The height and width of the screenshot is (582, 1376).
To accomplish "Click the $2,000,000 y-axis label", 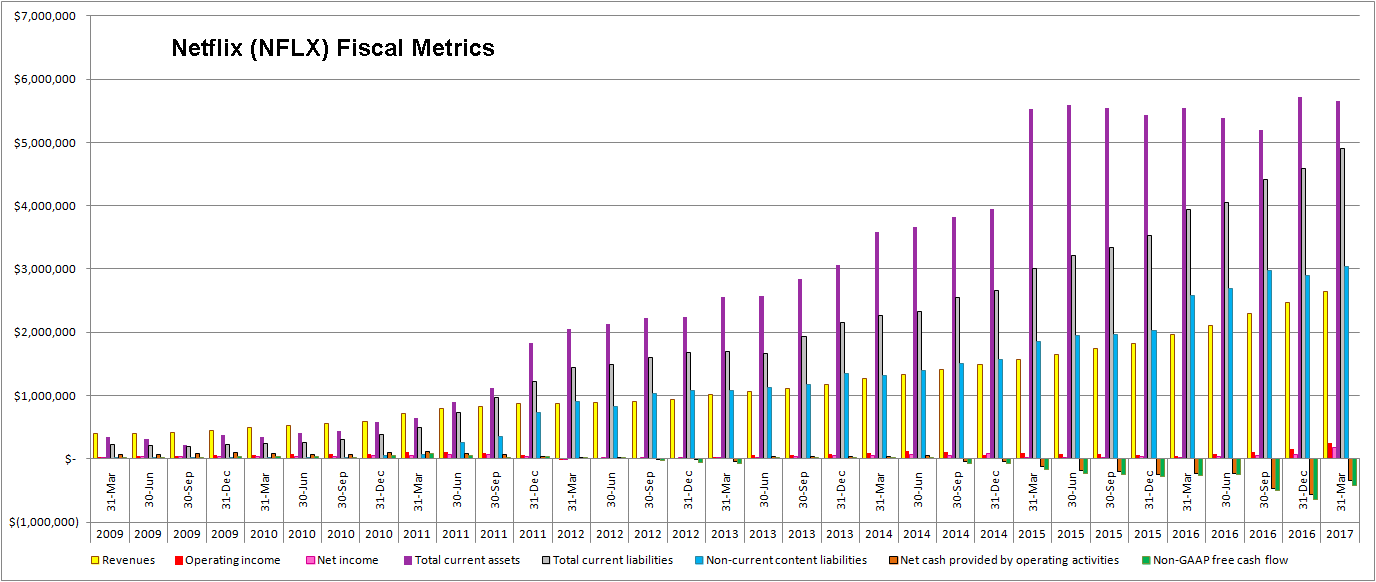I will (47, 332).
